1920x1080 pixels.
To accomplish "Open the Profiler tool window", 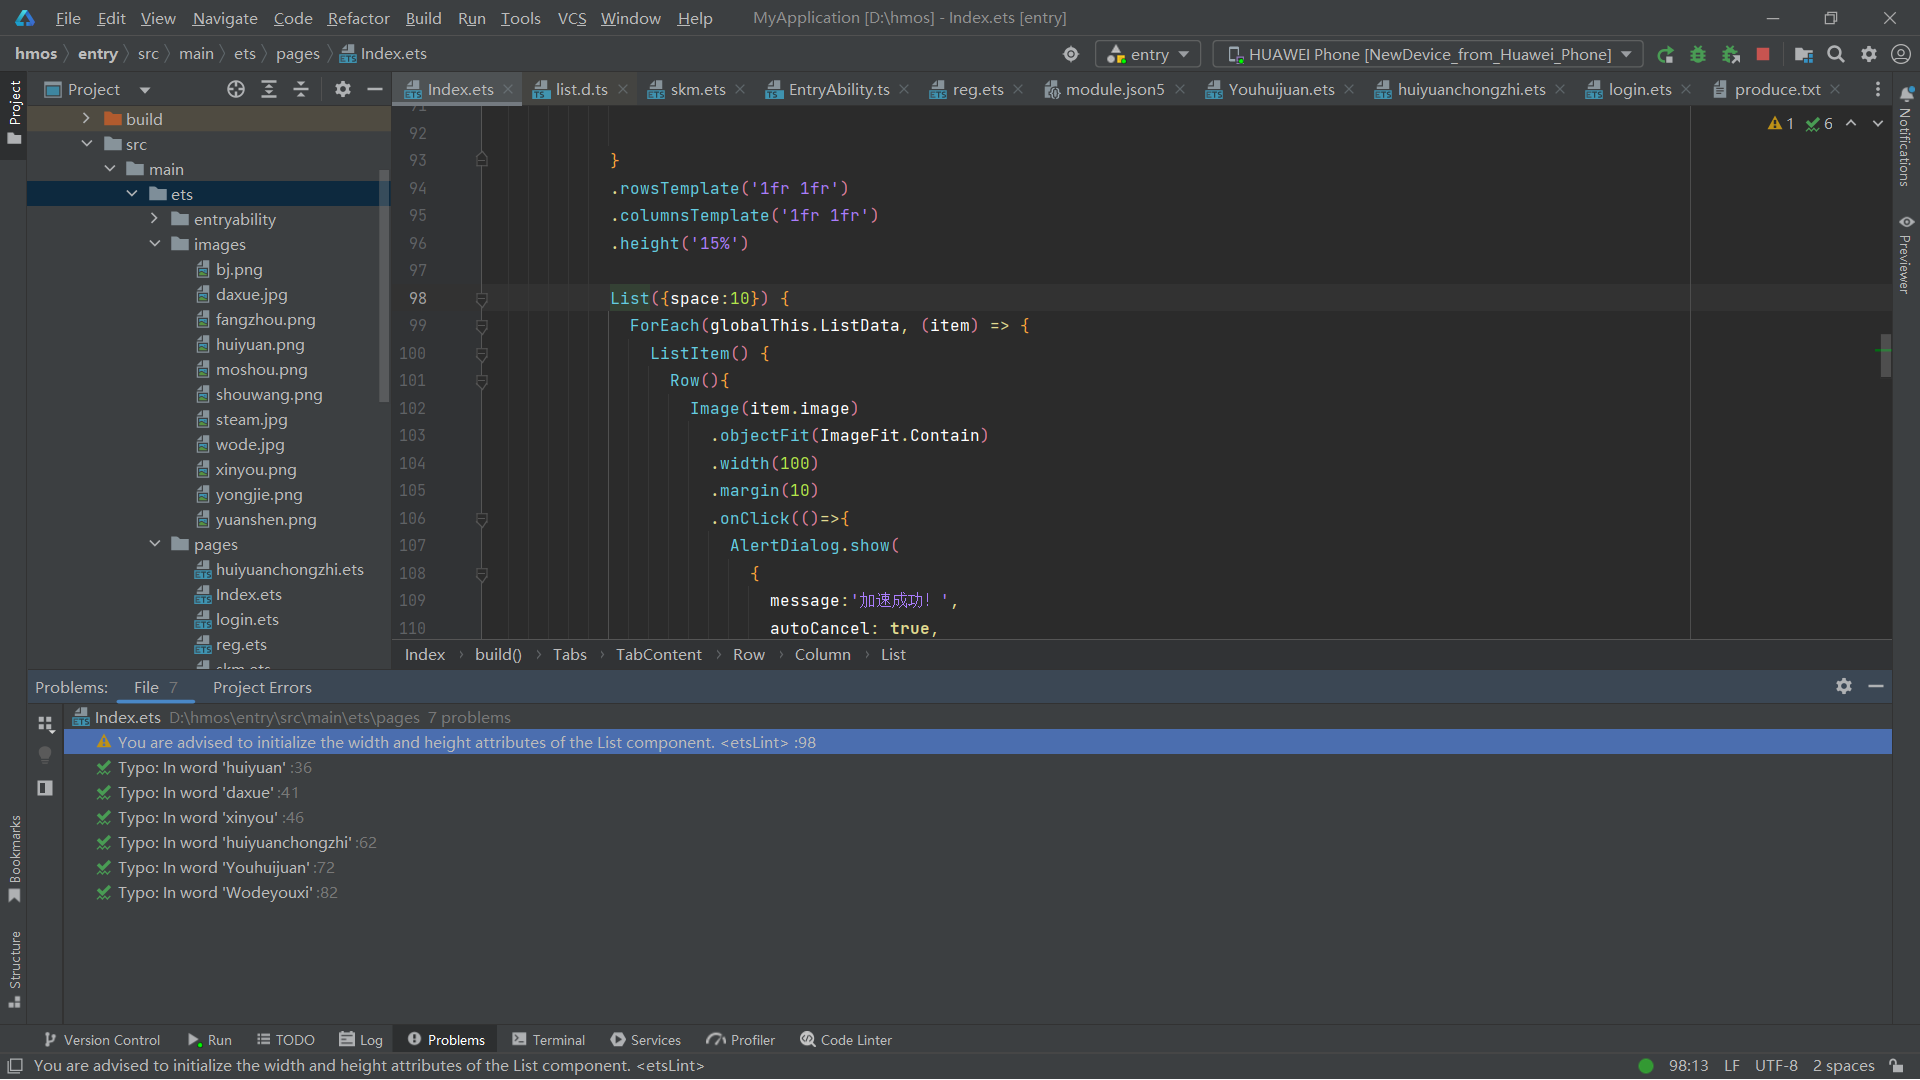I will [x=741, y=1040].
